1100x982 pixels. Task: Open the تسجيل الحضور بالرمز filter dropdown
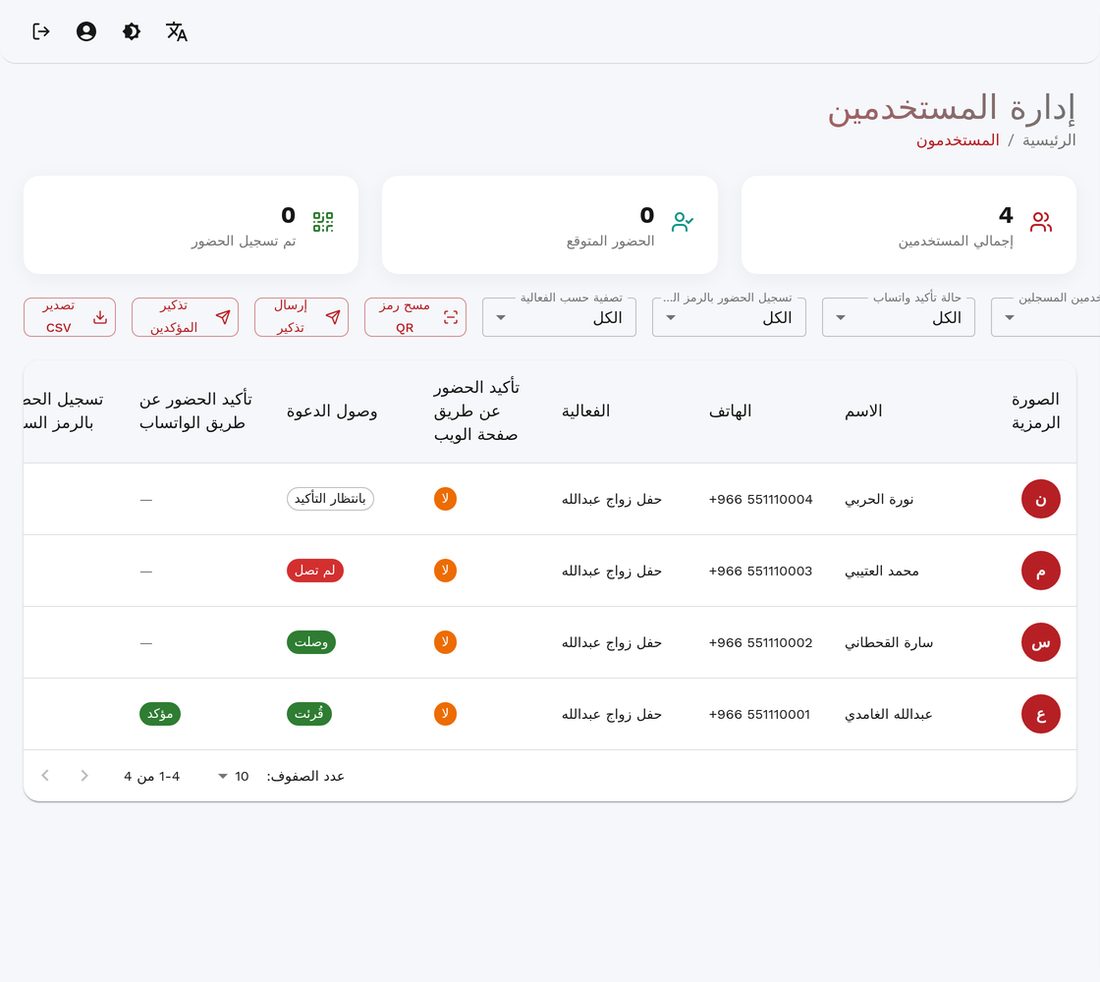(729, 318)
